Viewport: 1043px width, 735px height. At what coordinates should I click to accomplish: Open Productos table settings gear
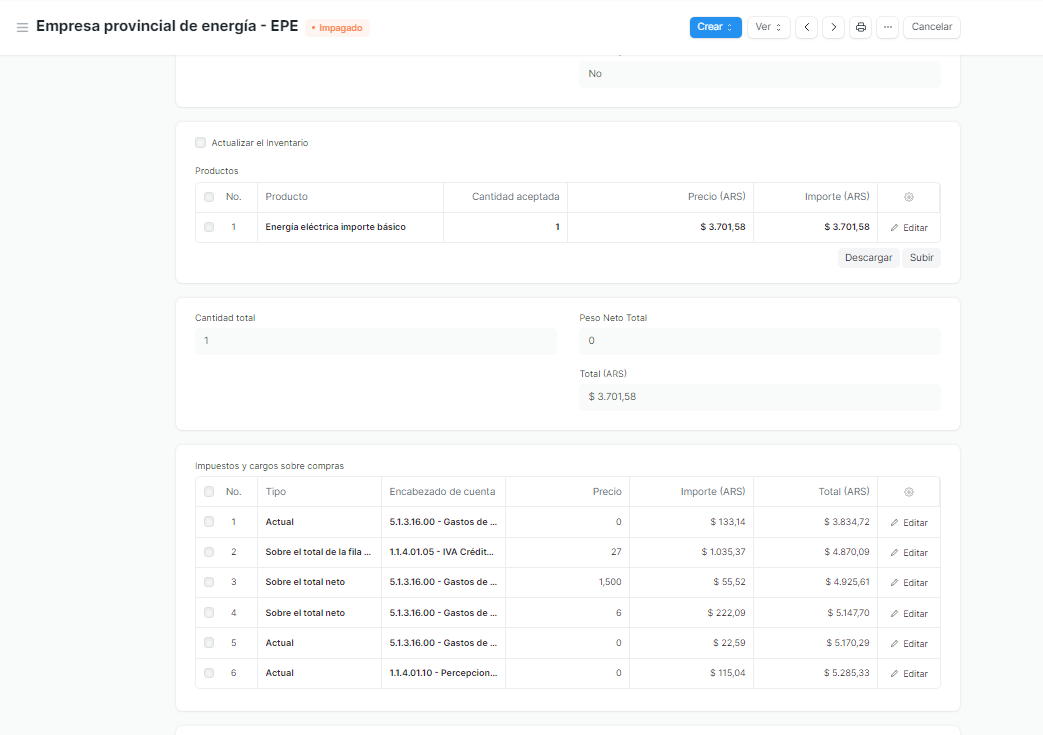[909, 197]
